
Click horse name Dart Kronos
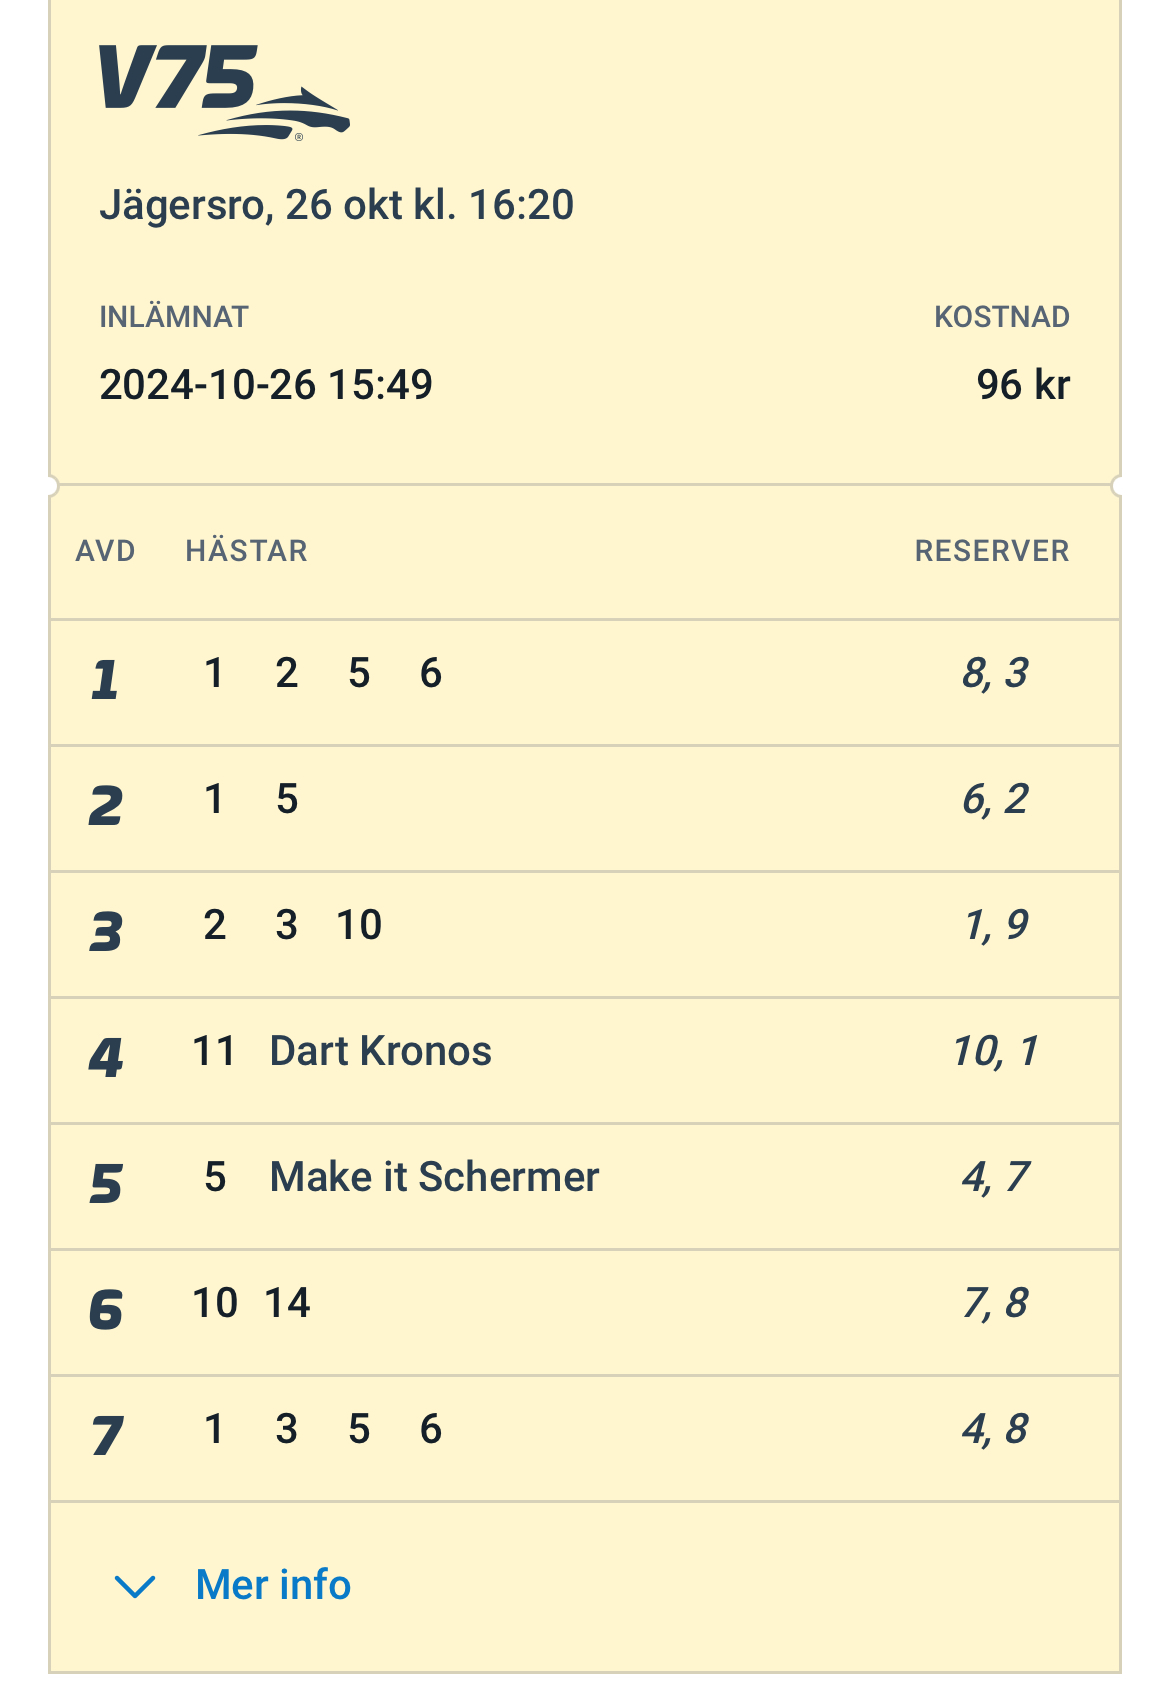click(380, 1052)
